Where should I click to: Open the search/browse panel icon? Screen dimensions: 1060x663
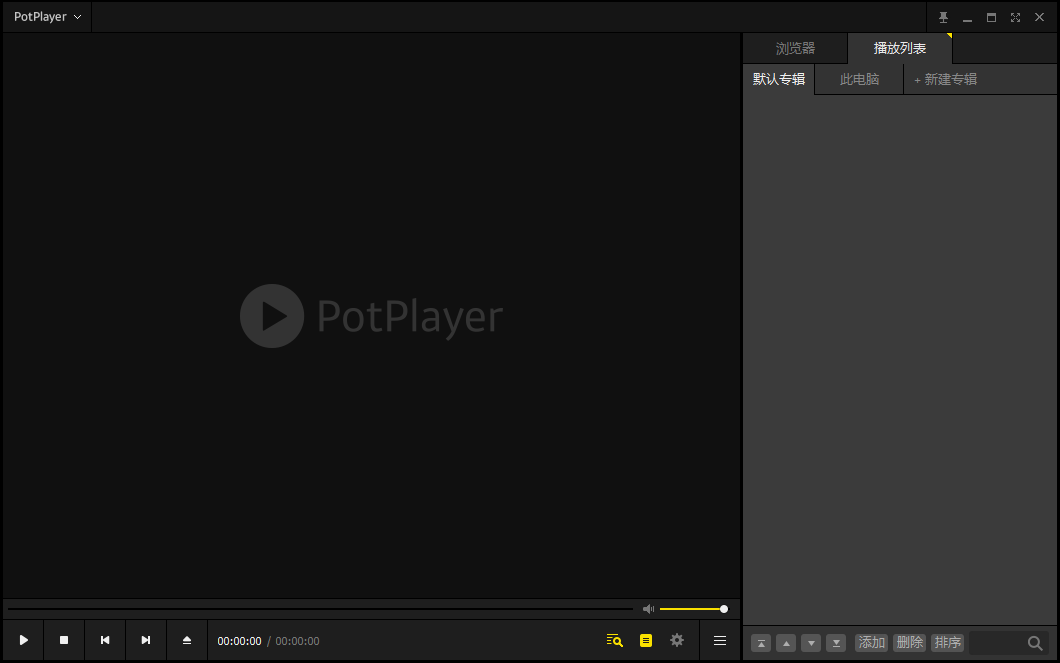[613, 640]
